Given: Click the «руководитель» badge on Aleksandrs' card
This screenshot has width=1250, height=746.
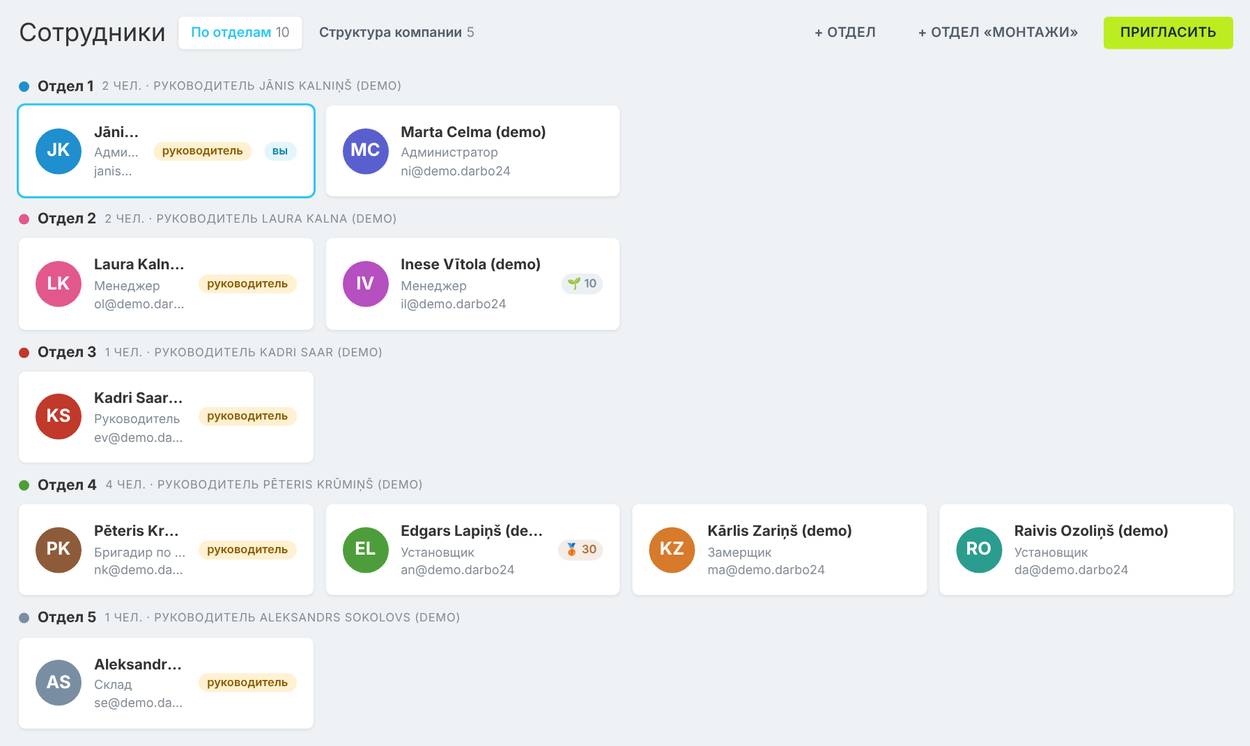Looking at the screenshot, I should tap(248, 683).
